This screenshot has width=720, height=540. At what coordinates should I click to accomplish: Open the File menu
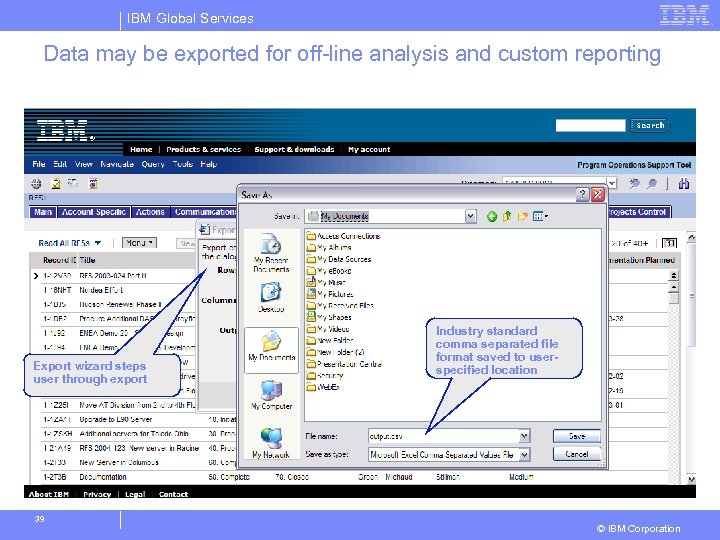[39, 164]
